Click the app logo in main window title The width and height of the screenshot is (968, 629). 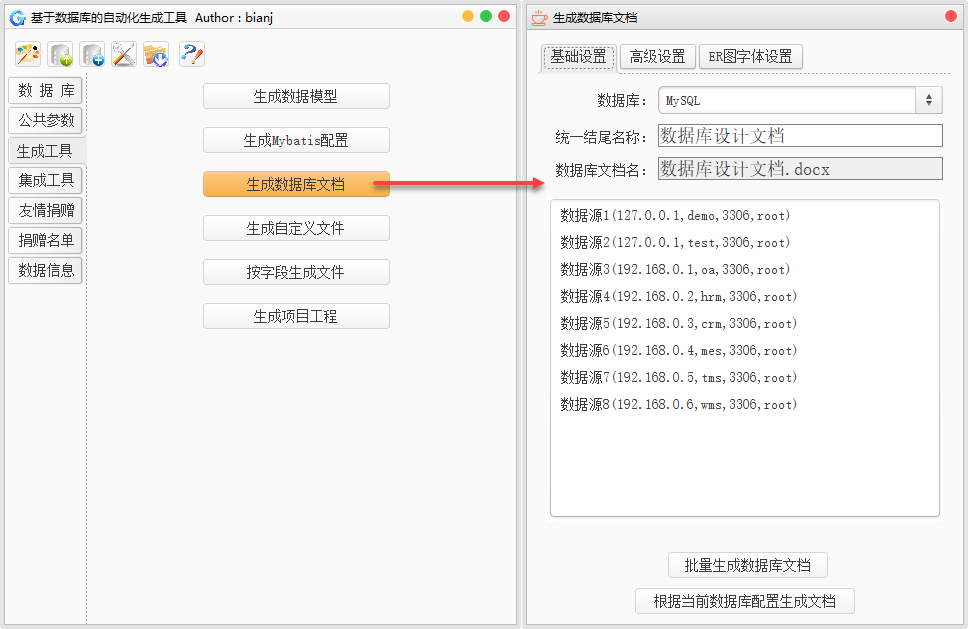coord(17,18)
